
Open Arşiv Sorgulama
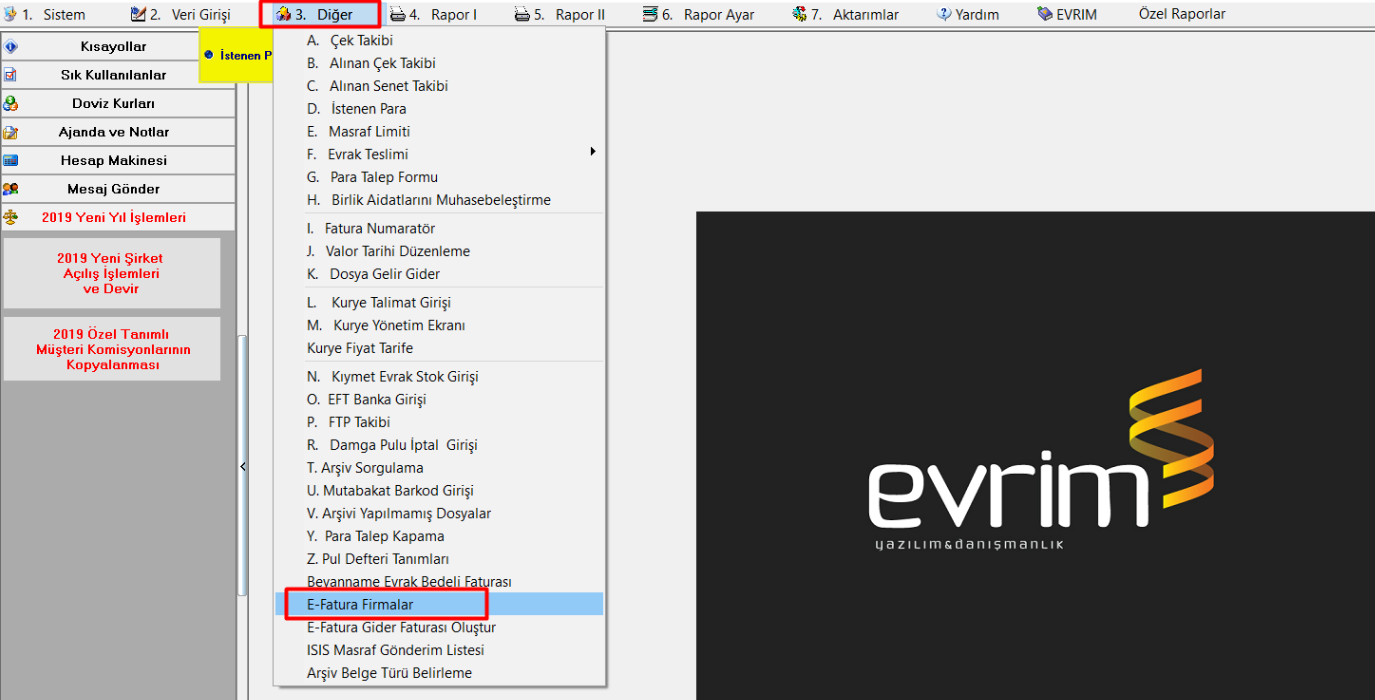coord(440,468)
